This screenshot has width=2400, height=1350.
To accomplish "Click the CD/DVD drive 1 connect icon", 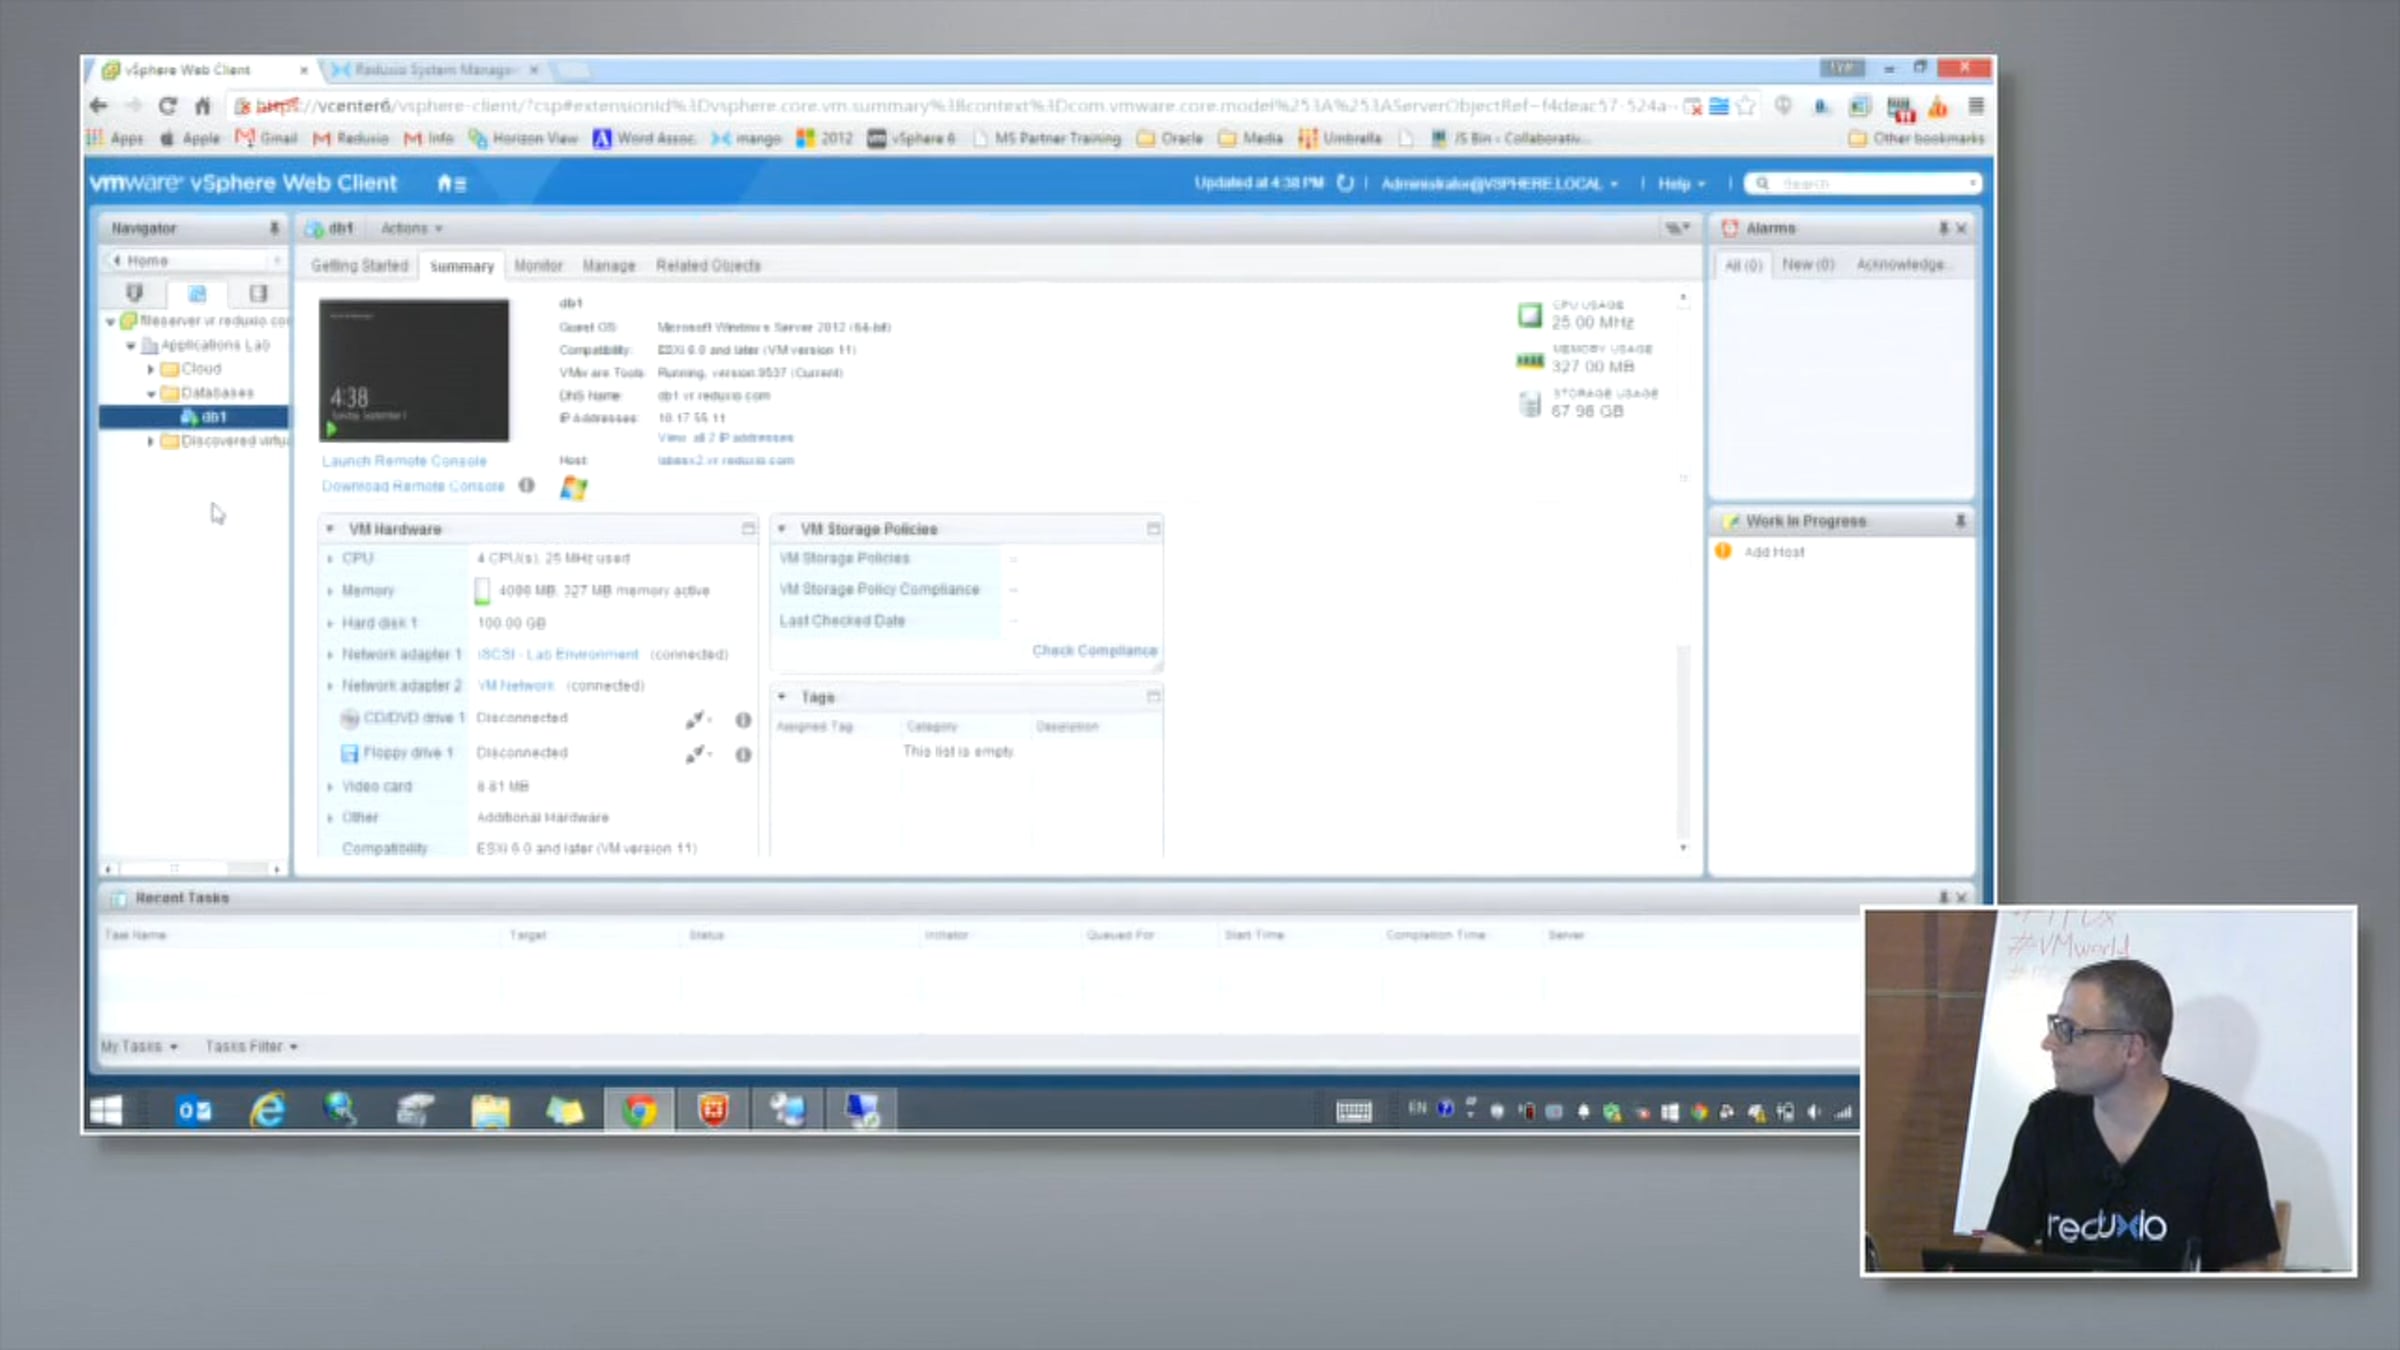I will pos(697,719).
